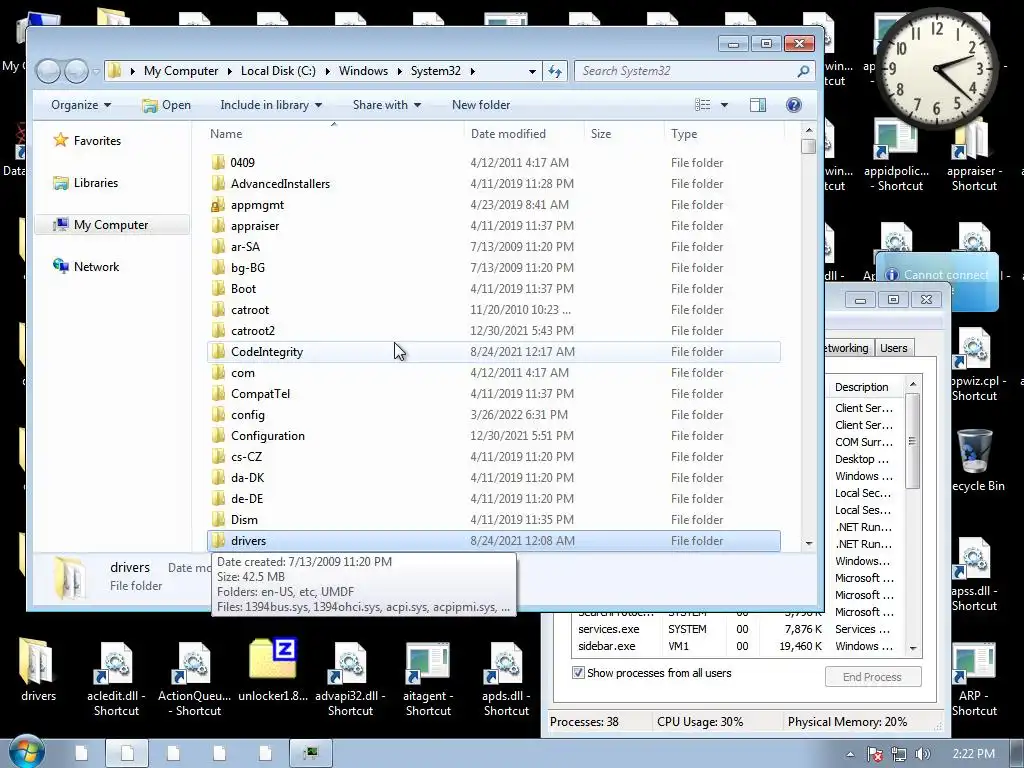Select the appraiser shortcut on desktop
Viewport: 1024px width, 768px height.
[974, 154]
